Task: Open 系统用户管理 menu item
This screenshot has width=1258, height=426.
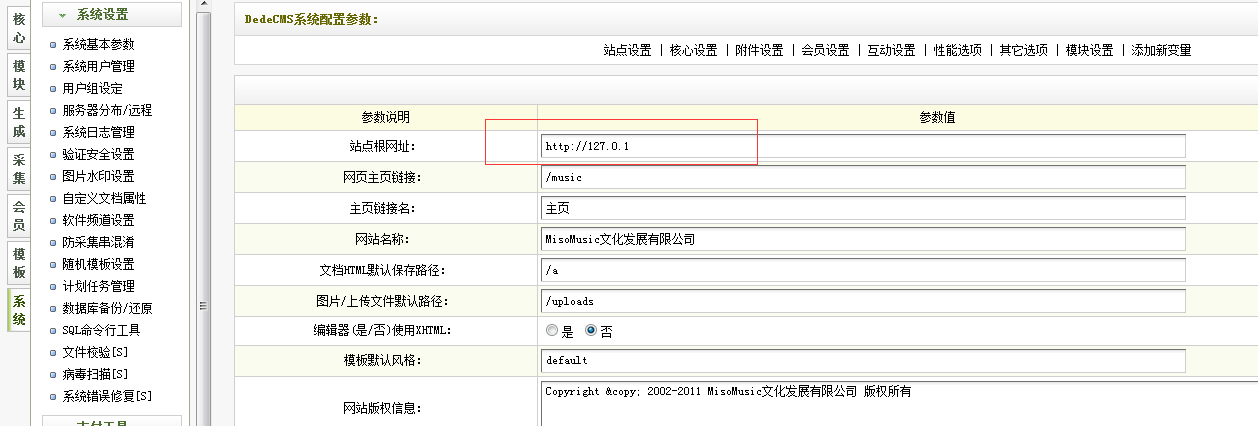Action: tap(98, 66)
